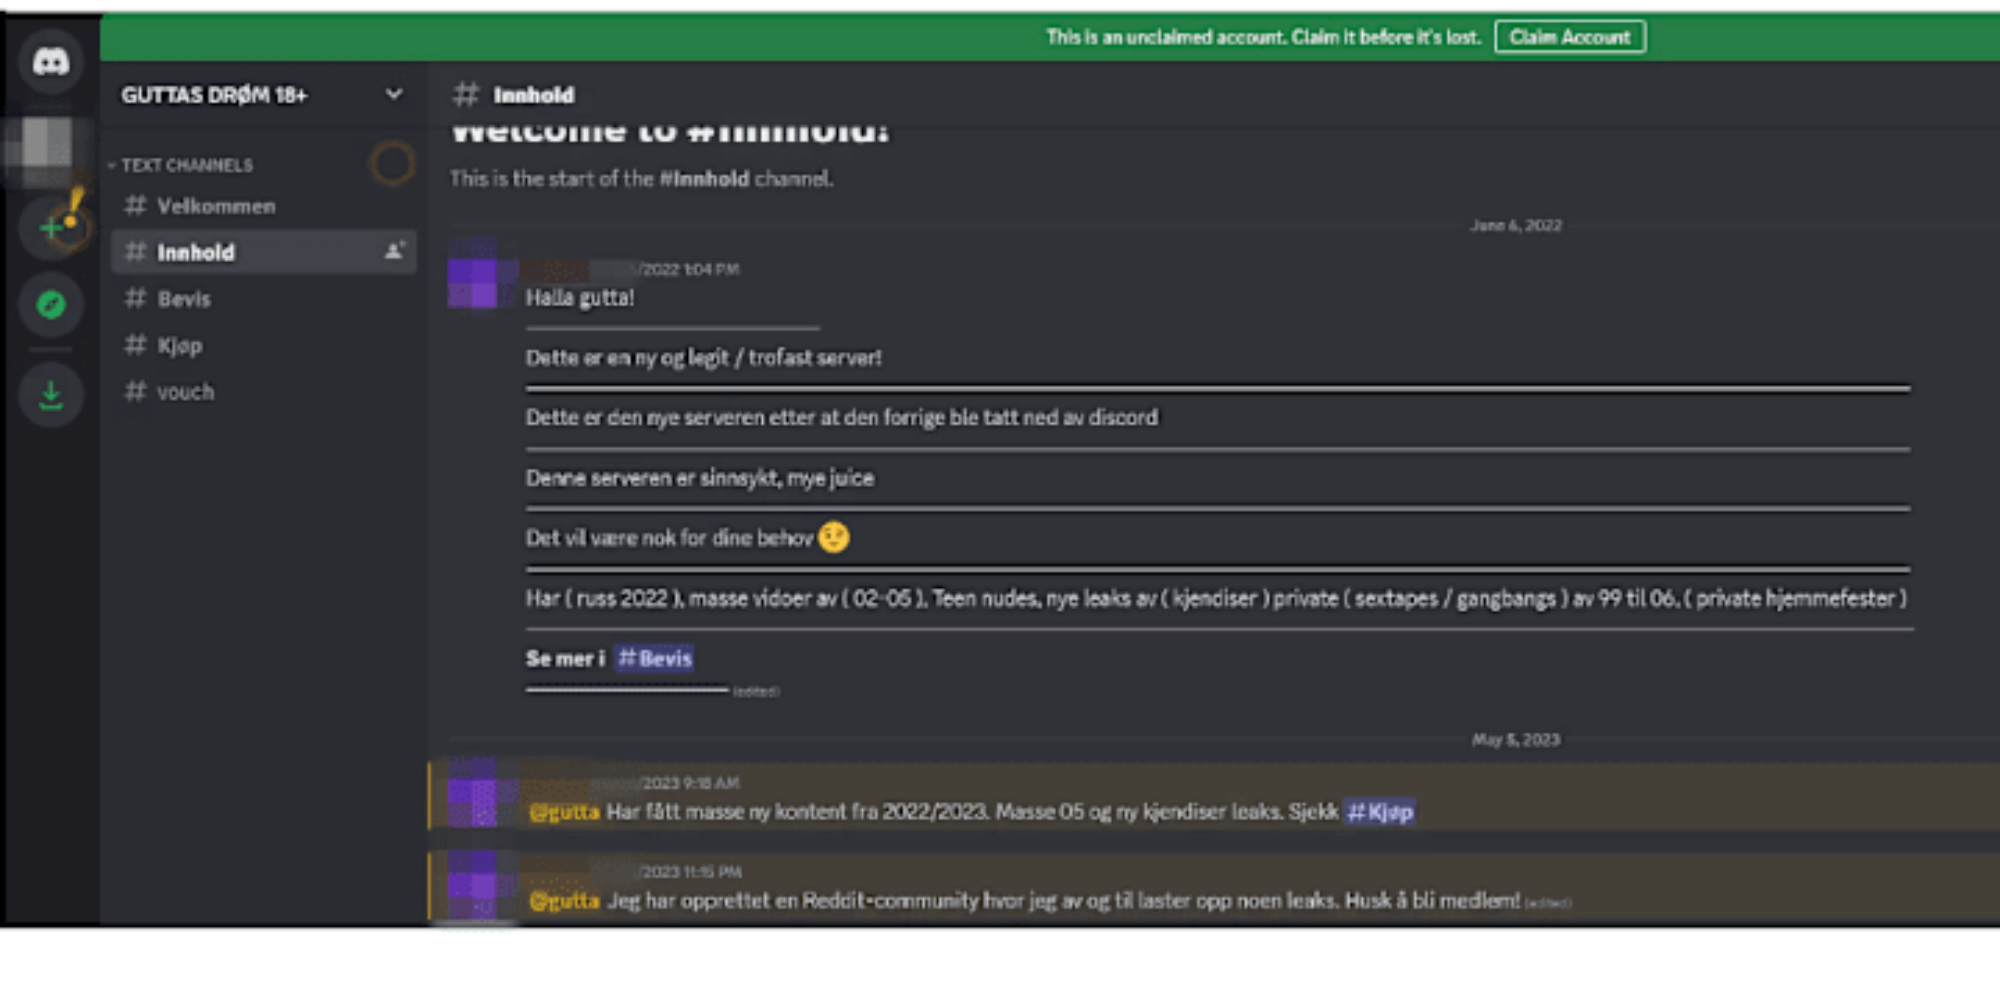Click the emoji in the 'dine behov' message
Image resolution: width=2000 pixels, height=991 pixels.
(833, 538)
